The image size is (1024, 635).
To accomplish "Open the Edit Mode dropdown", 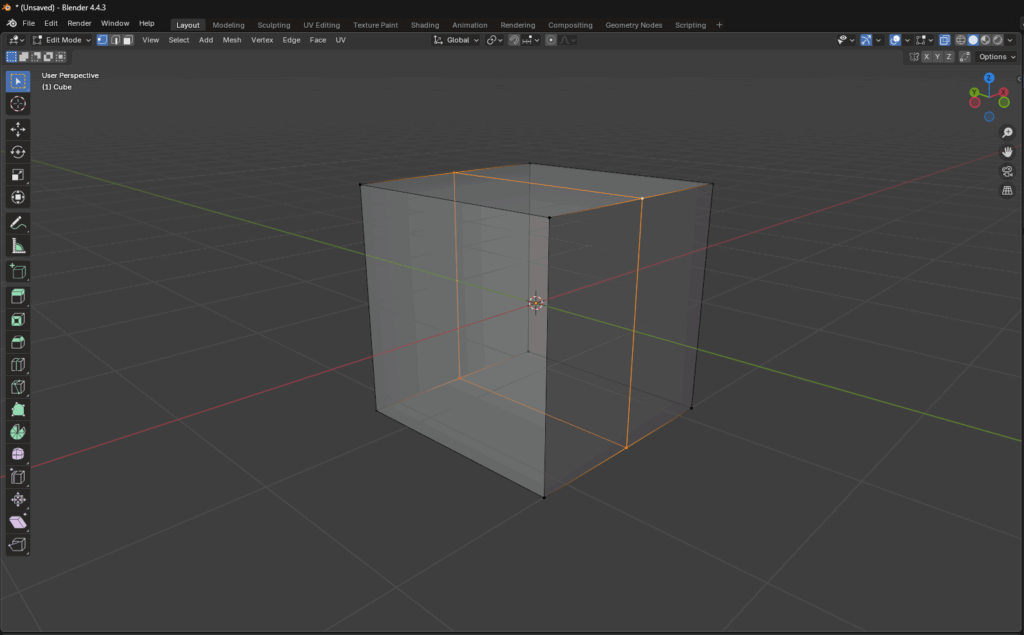I will tap(62, 40).
